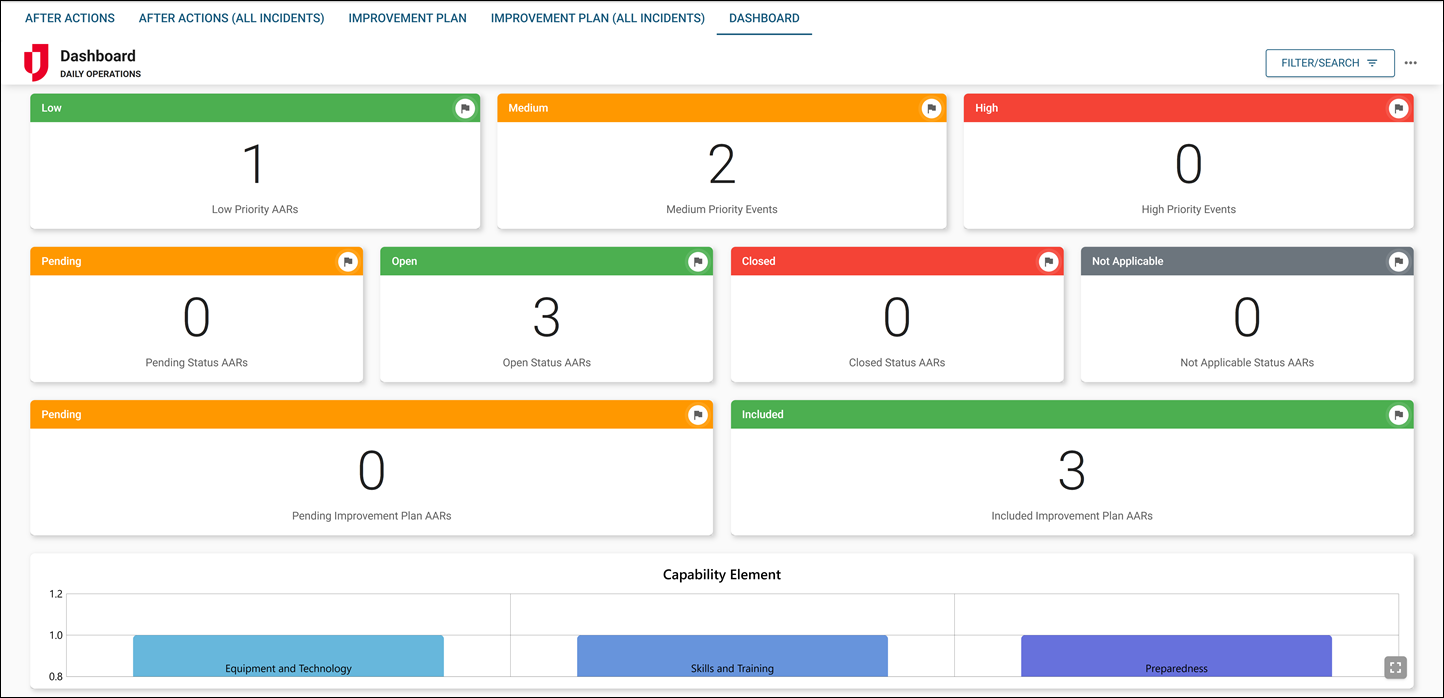The height and width of the screenshot is (698, 1444).
Task: Click the flag on the Included card
Action: click(x=1398, y=414)
